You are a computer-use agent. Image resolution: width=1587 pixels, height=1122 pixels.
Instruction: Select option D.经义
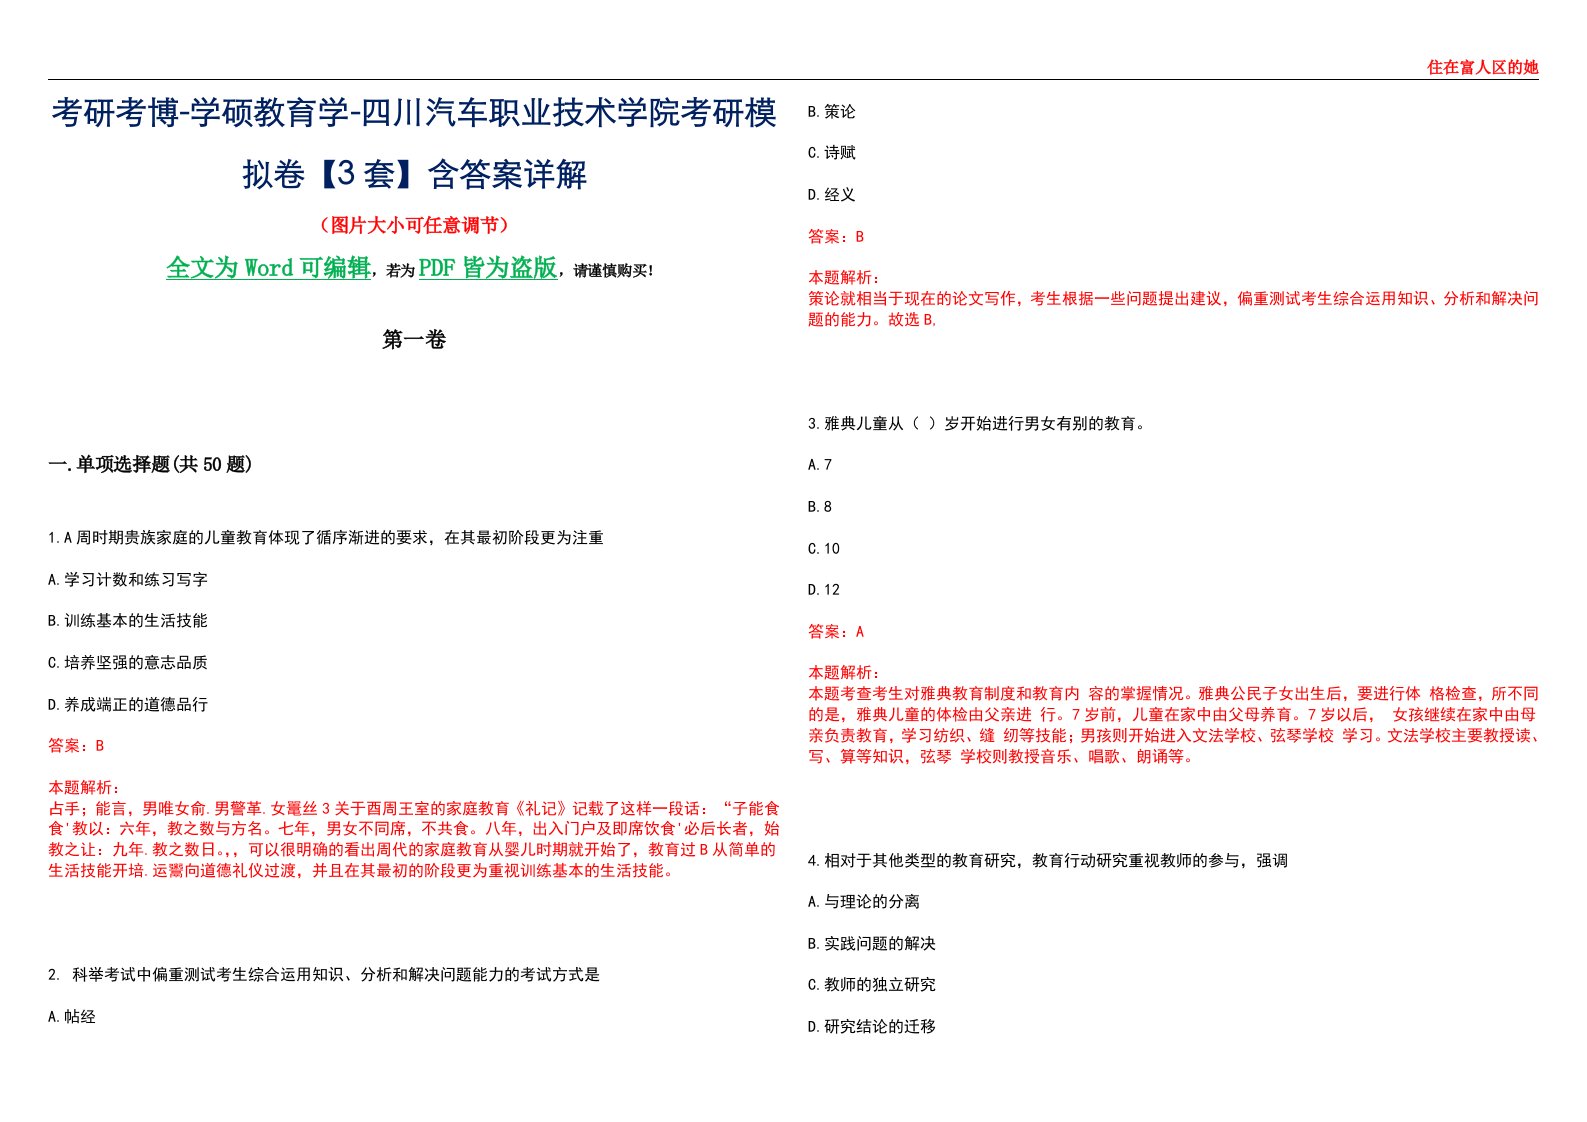click(832, 195)
